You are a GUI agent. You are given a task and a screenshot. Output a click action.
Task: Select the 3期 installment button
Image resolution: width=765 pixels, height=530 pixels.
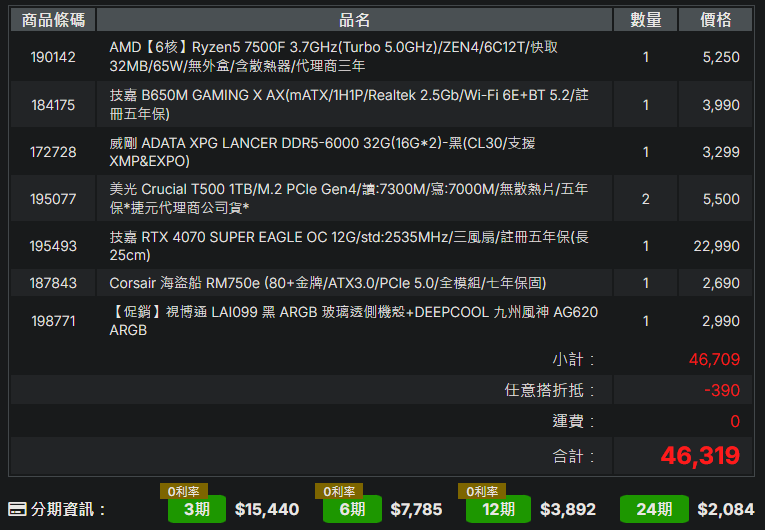click(x=197, y=509)
